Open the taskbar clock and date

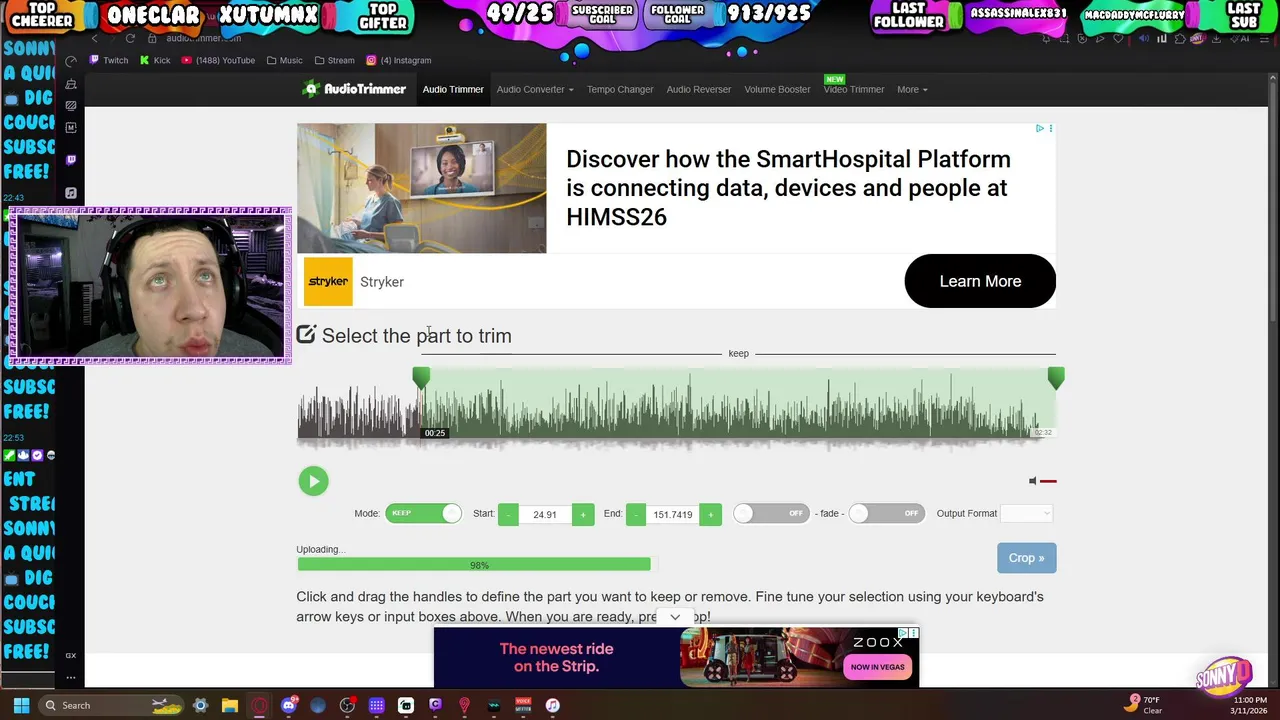pos(1249,705)
